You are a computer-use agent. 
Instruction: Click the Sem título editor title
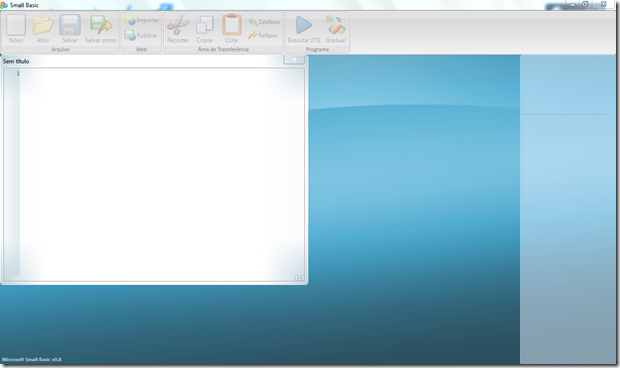(16, 61)
